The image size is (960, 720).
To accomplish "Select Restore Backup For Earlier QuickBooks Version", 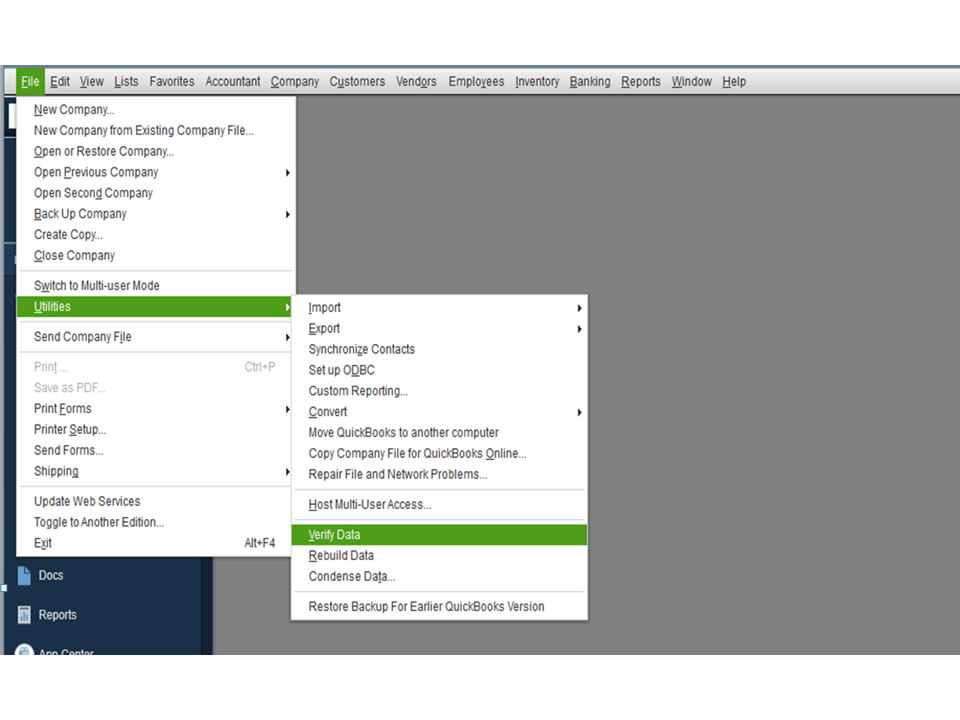I will (x=440, y=606).
